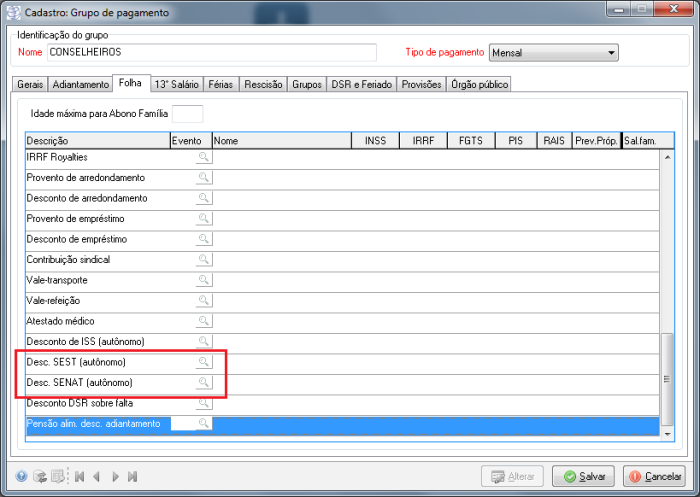700x497 pixels.
Task: Switch to the Férias tab
Action: (221, 85)
